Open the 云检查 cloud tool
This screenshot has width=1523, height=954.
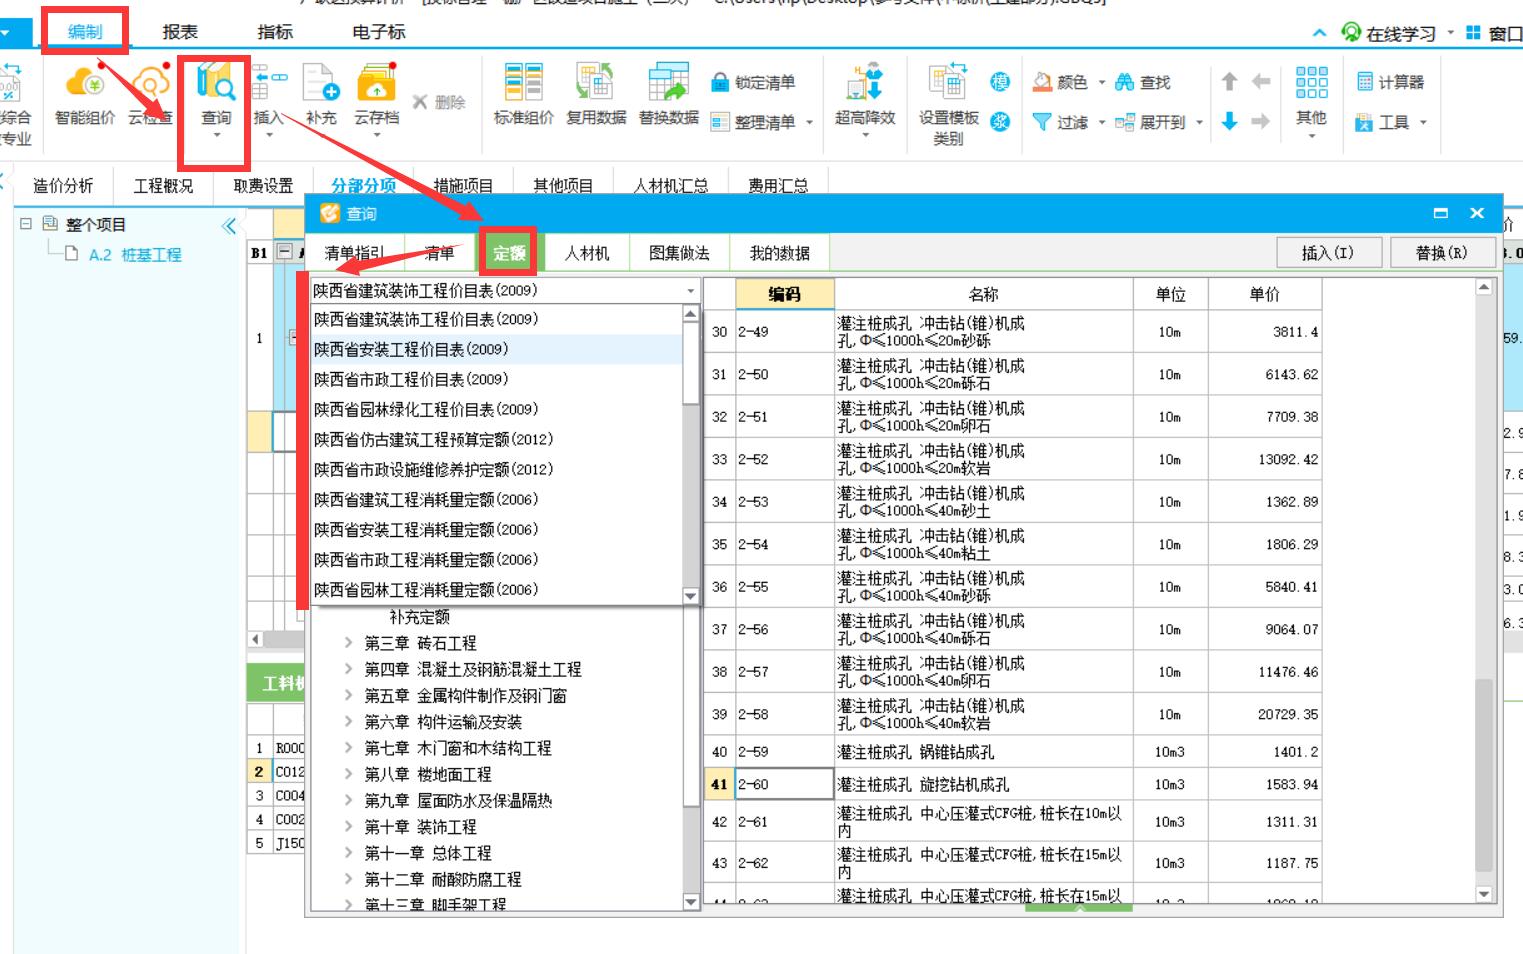coord(150,96)
